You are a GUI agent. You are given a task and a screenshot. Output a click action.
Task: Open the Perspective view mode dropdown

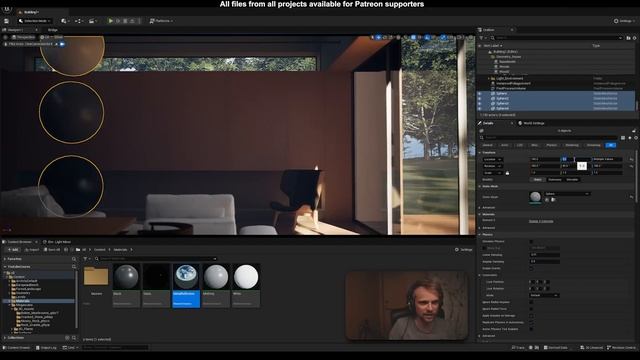[24, 37]
